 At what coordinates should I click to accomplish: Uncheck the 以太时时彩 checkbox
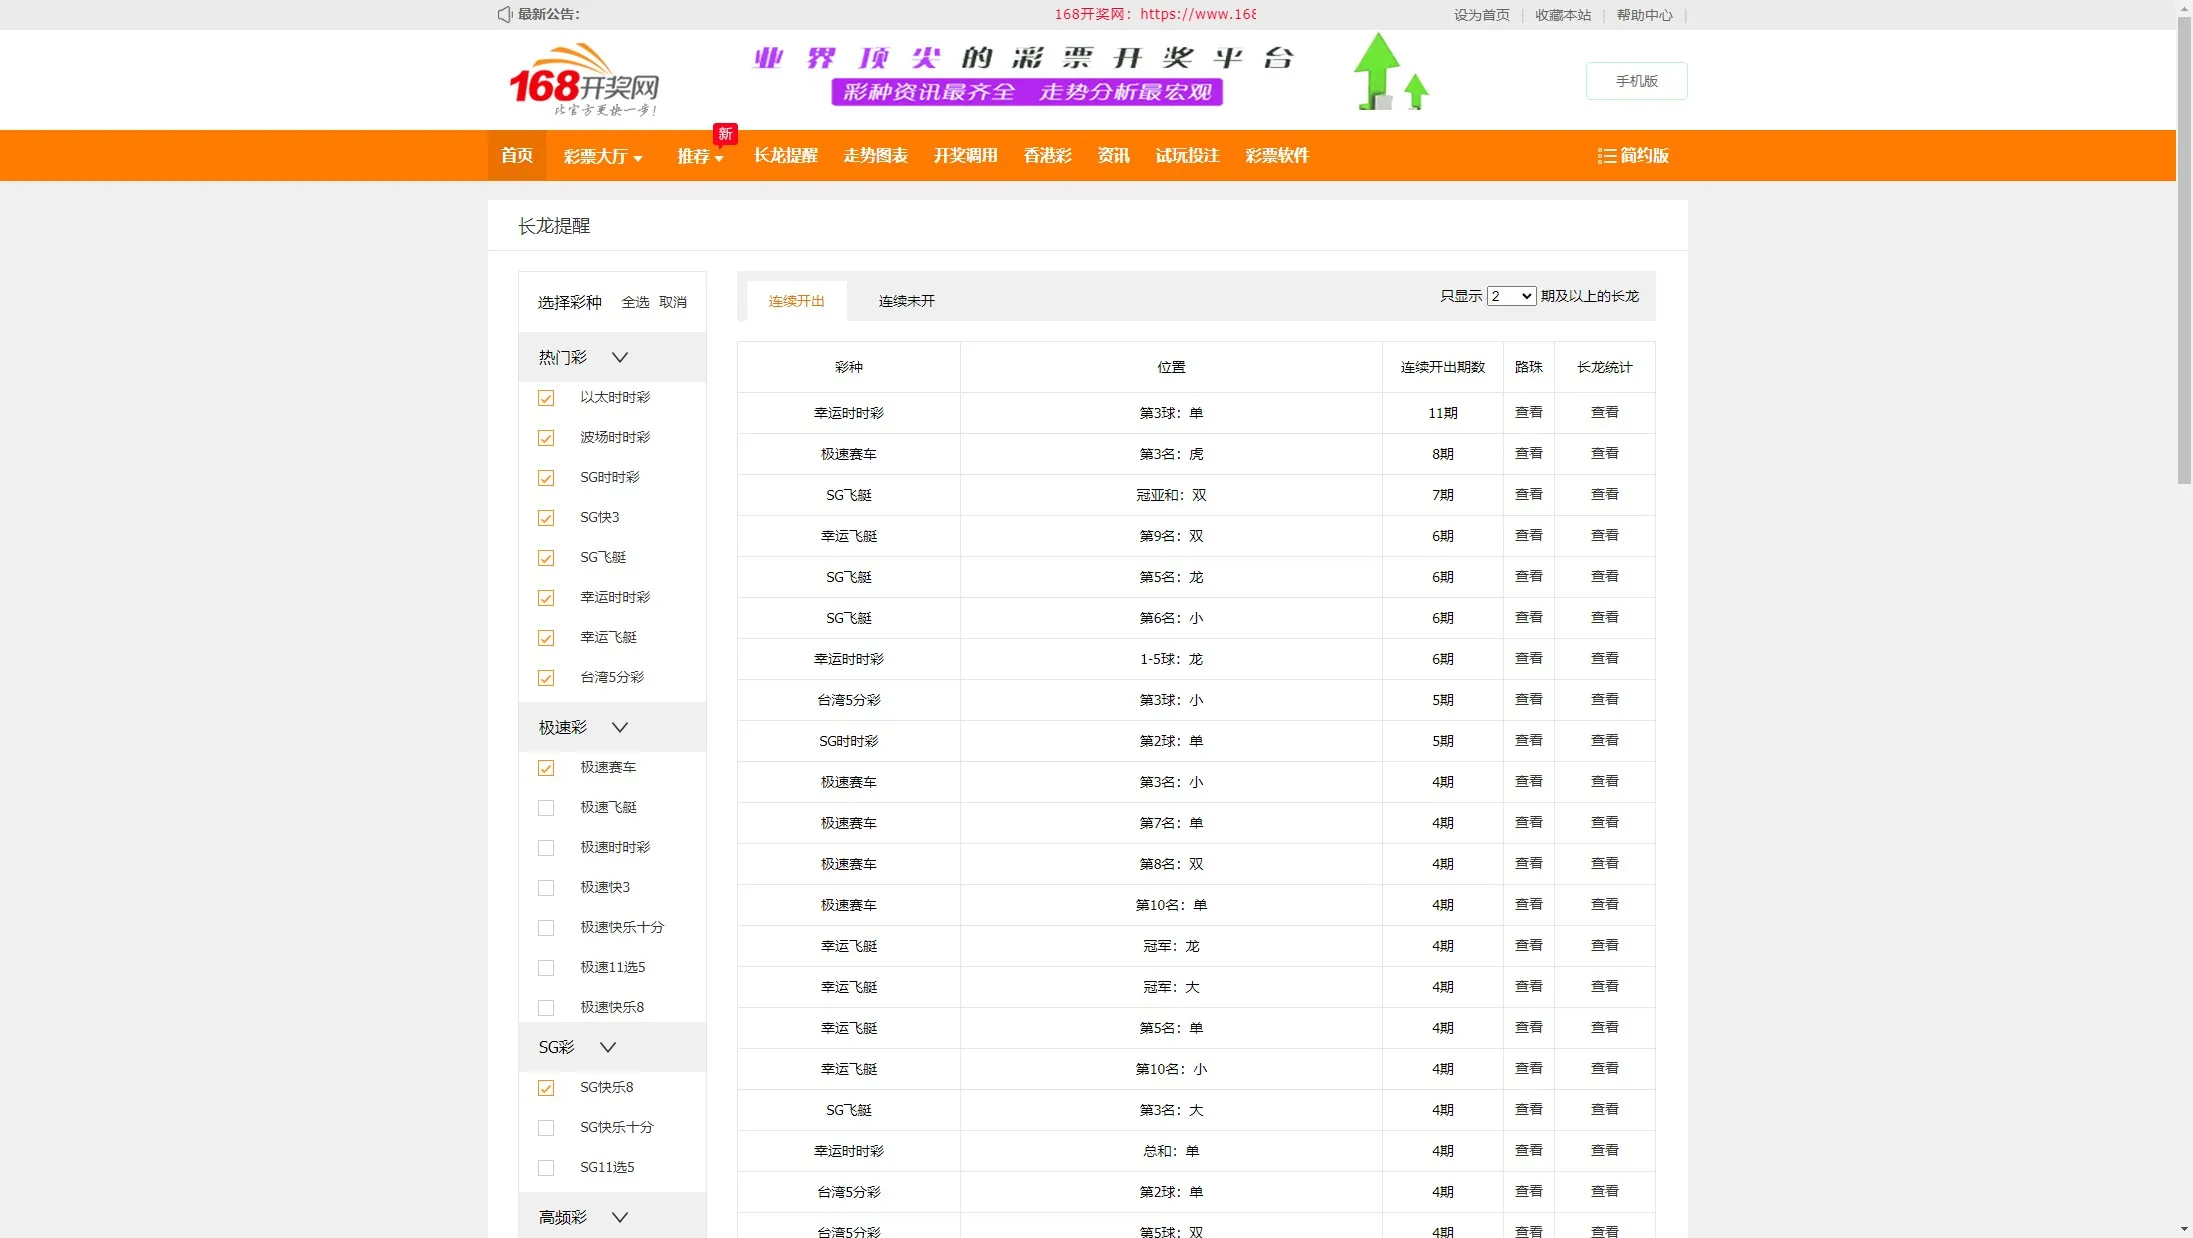coord(545,397)
